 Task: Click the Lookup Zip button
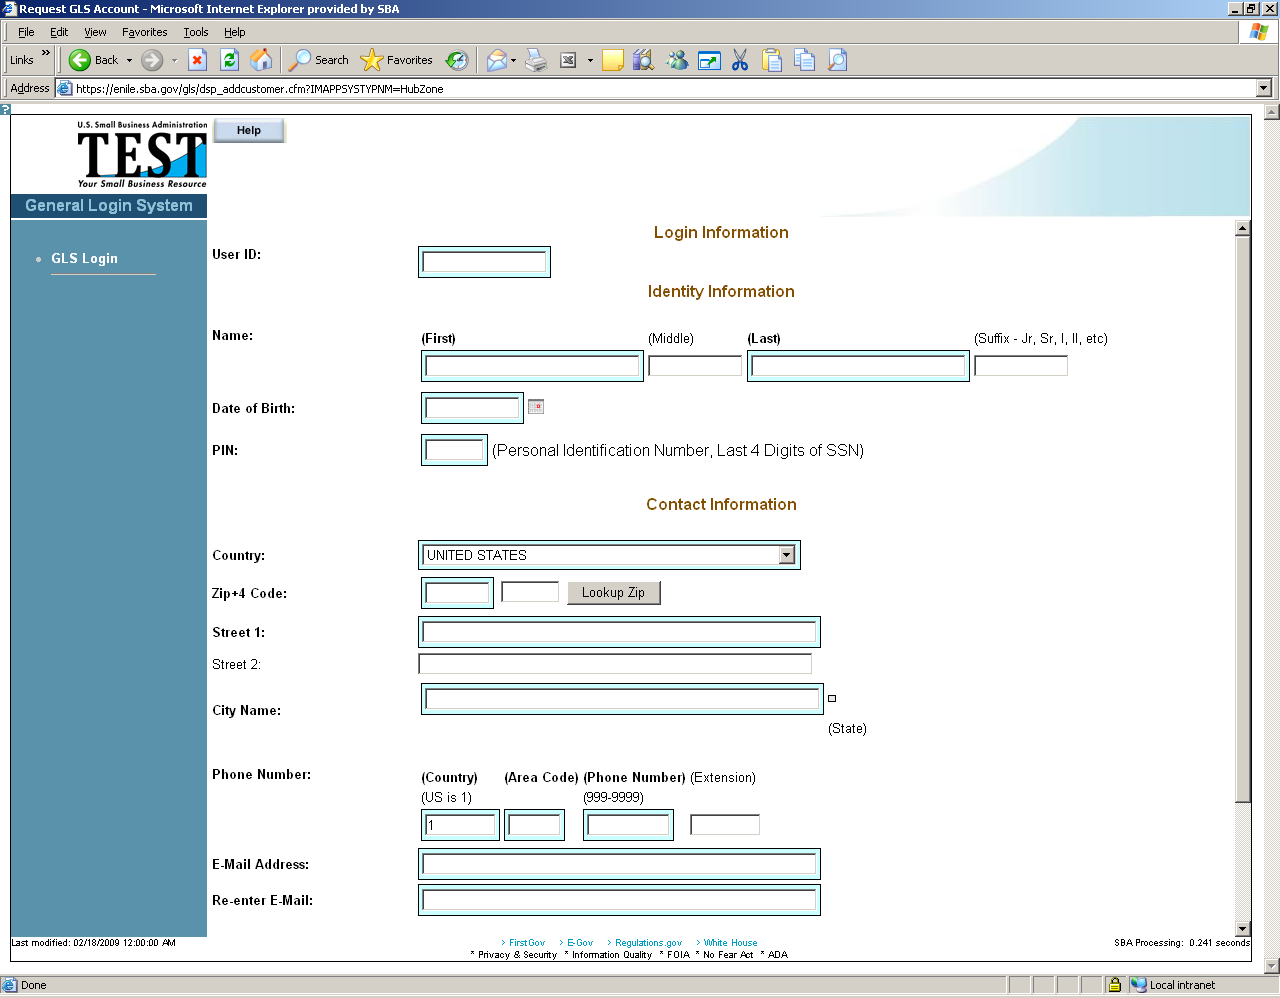pyautogui.click(x=613, y=593)
